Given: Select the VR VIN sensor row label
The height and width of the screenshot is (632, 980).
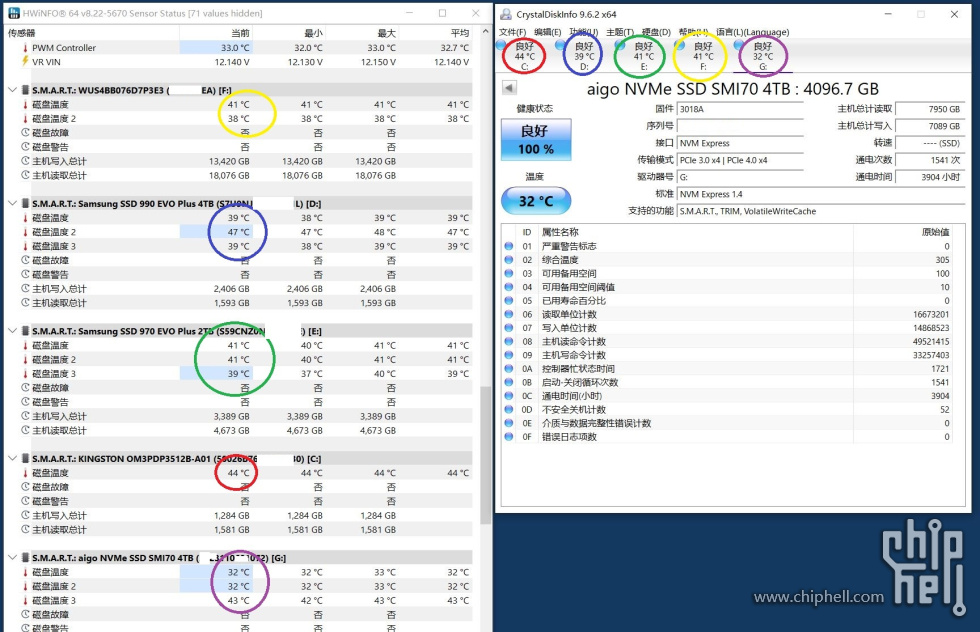Looking at the screenshot, I should click(46, 62).
